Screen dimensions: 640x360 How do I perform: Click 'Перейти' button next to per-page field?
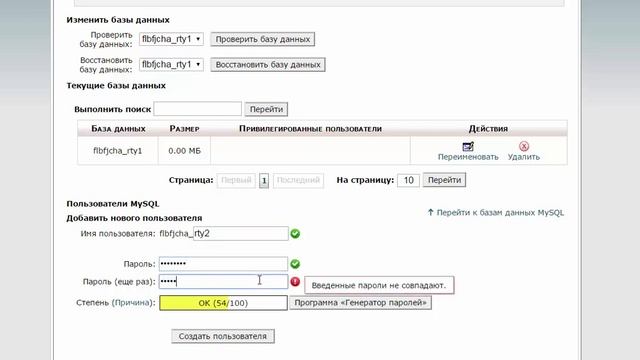[444, 180]
